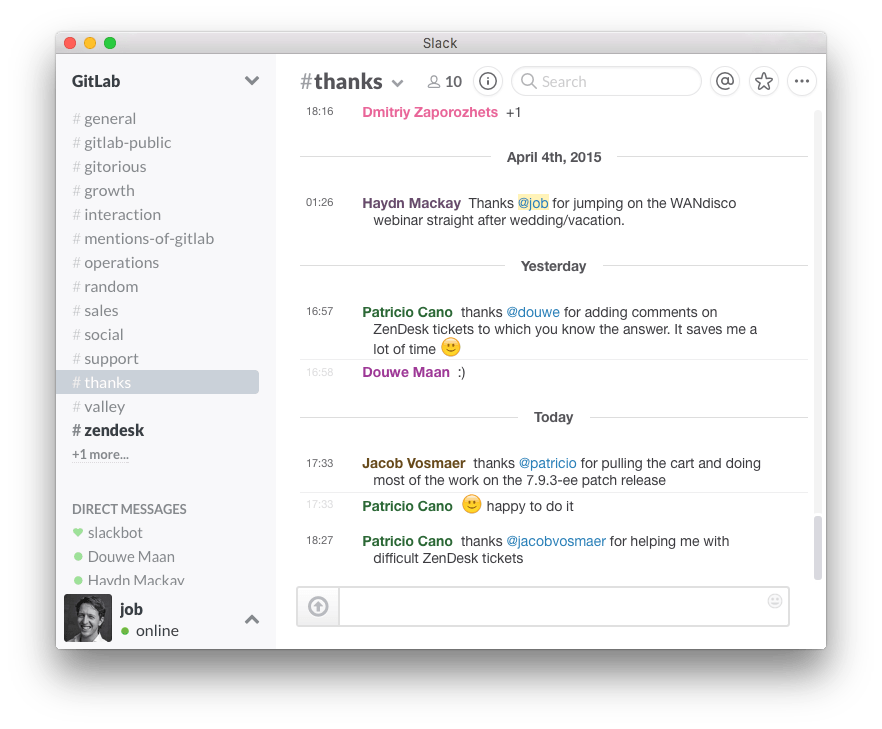This screenshot has height=729, width=882.
Task: Open the GitLab team menu chevron
Action: (251, 80)
